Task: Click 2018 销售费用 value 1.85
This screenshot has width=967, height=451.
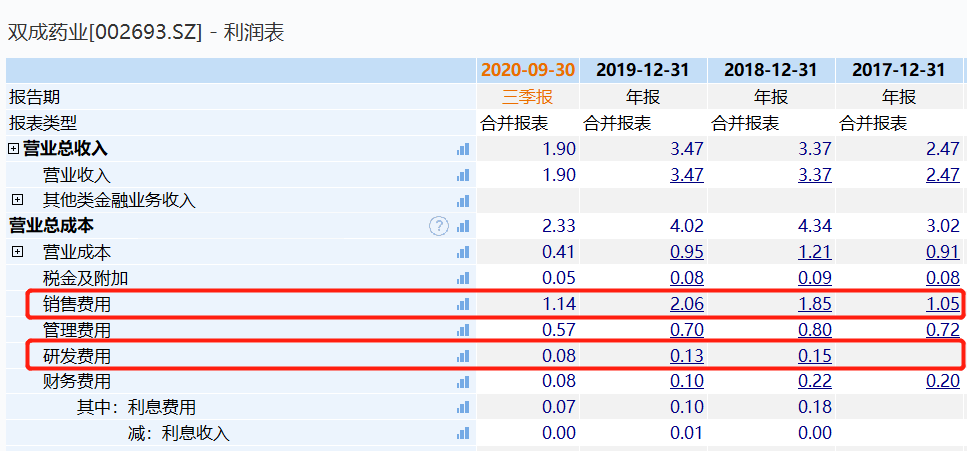Action: pos(814,304)
